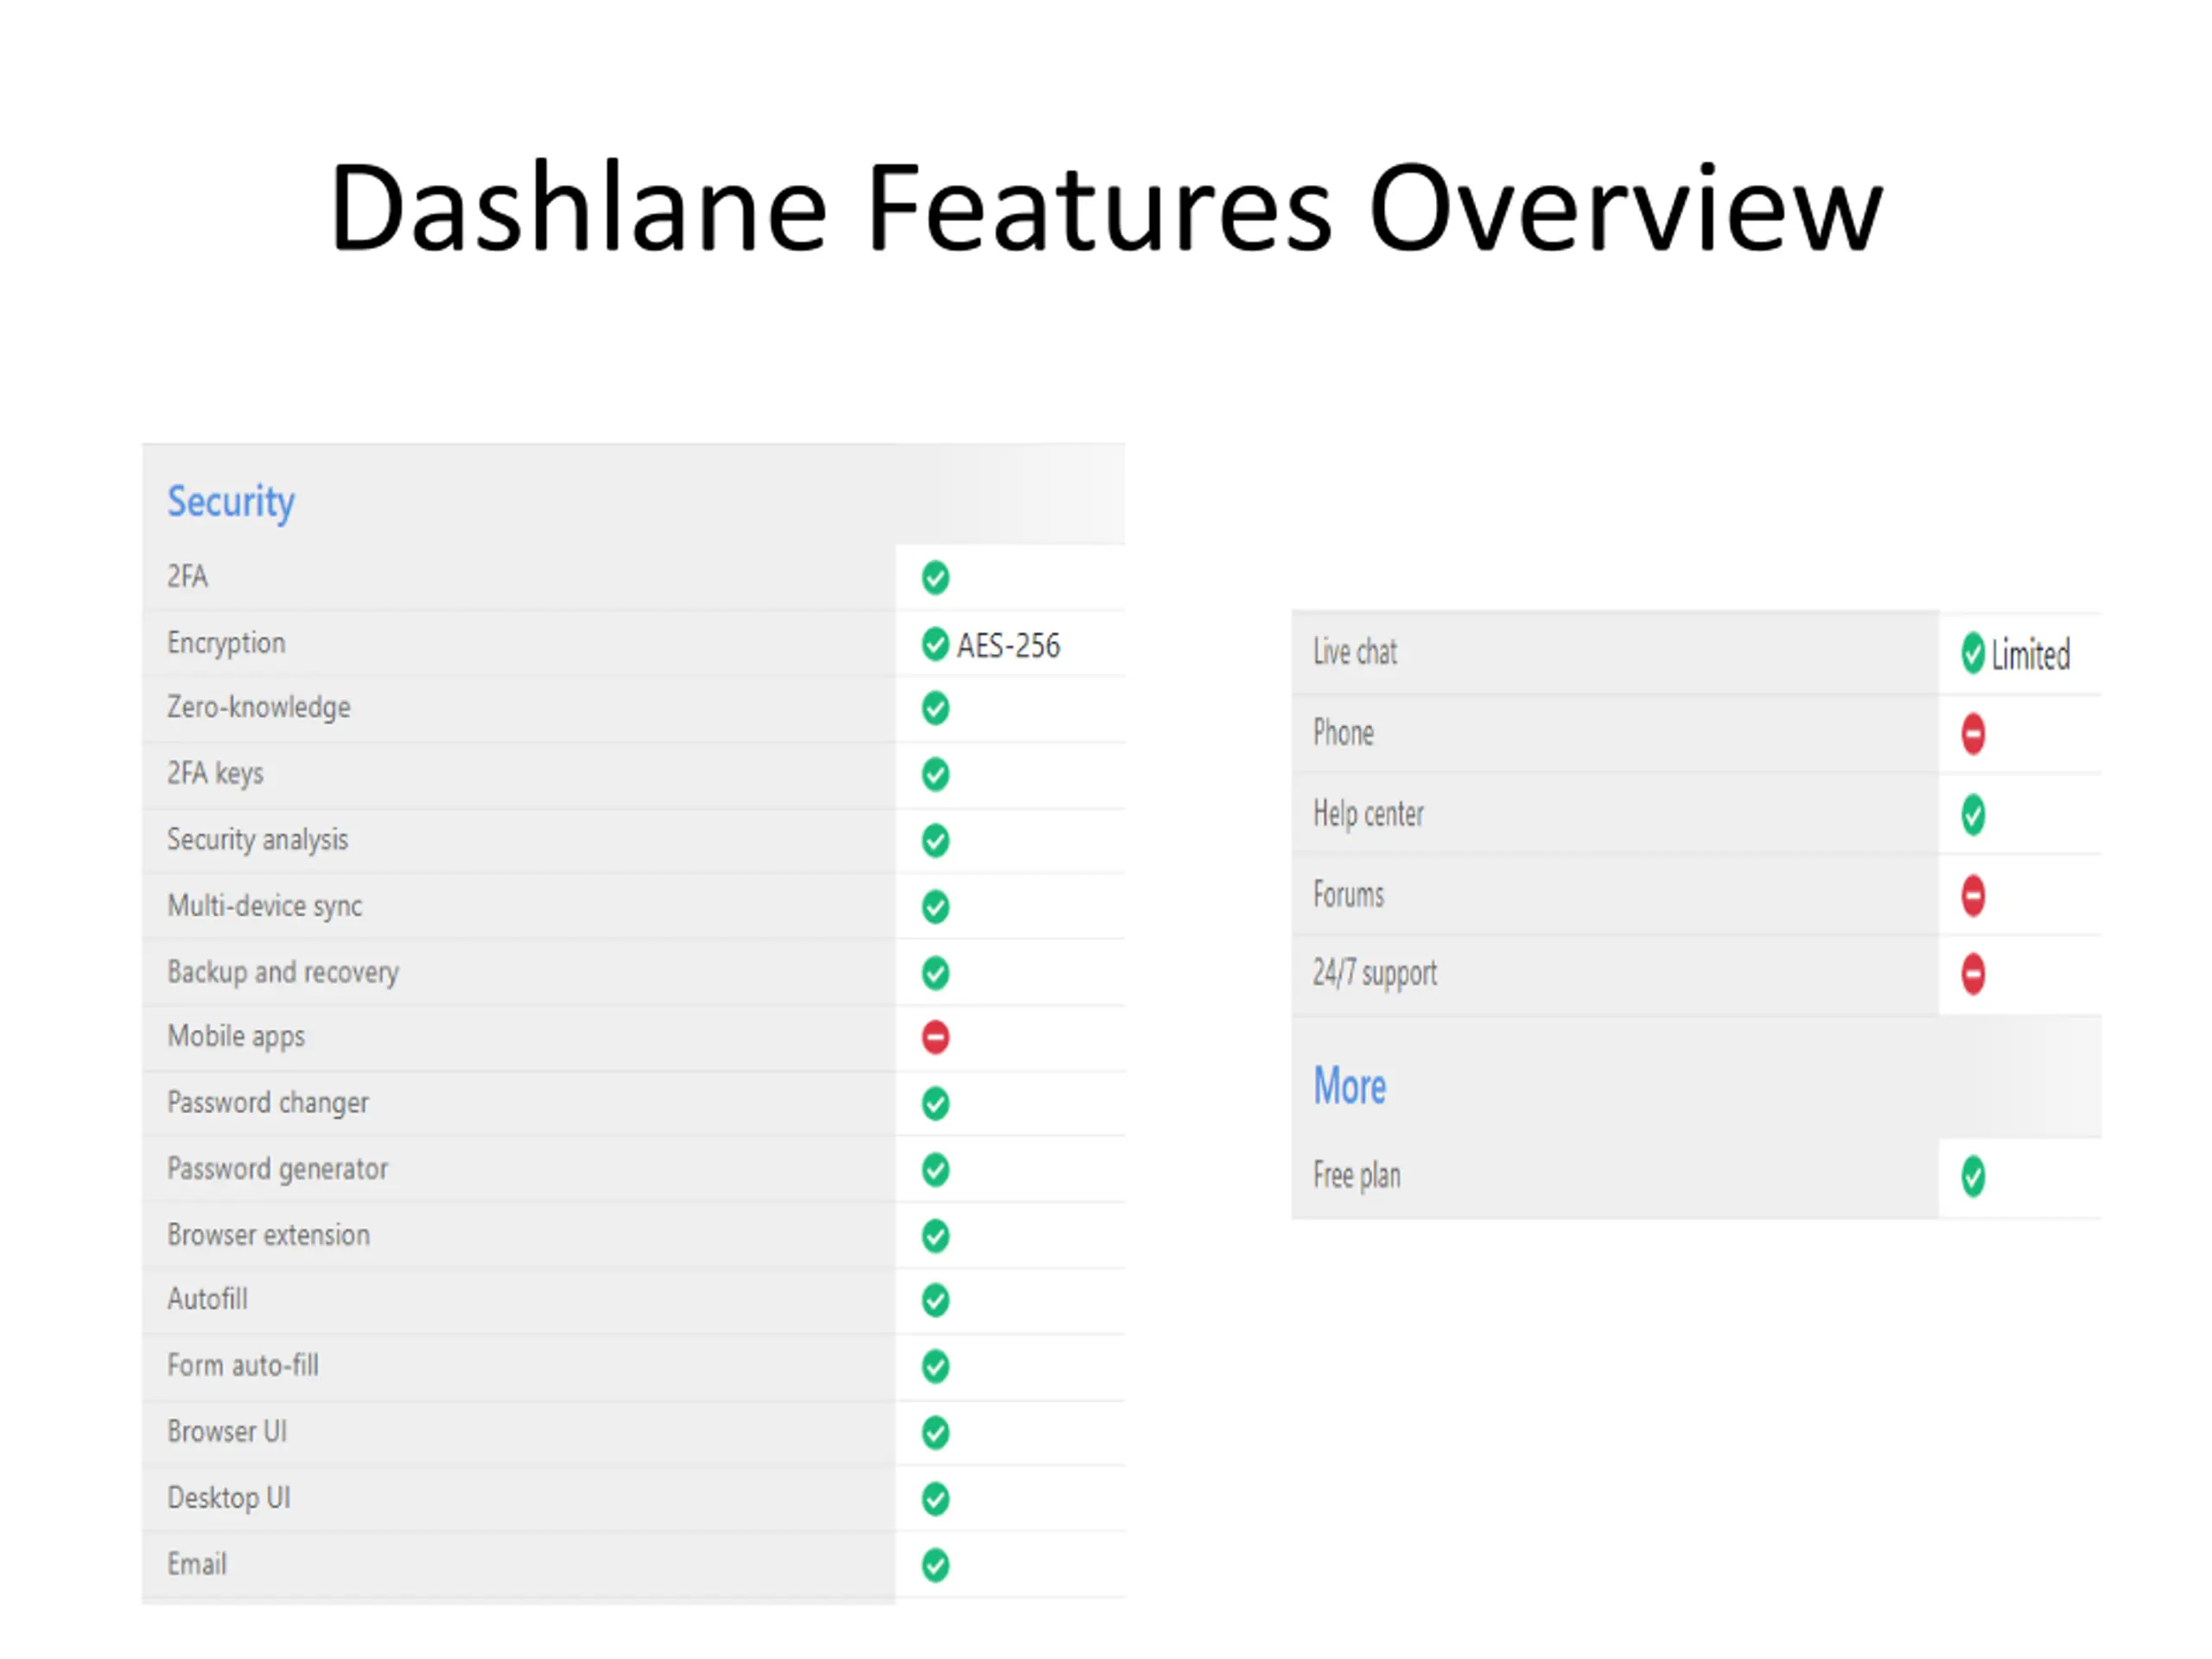This screenshot has height=1659, width=2212.
Task: Click the Form auto-fill label
Action: (243, 1366)
